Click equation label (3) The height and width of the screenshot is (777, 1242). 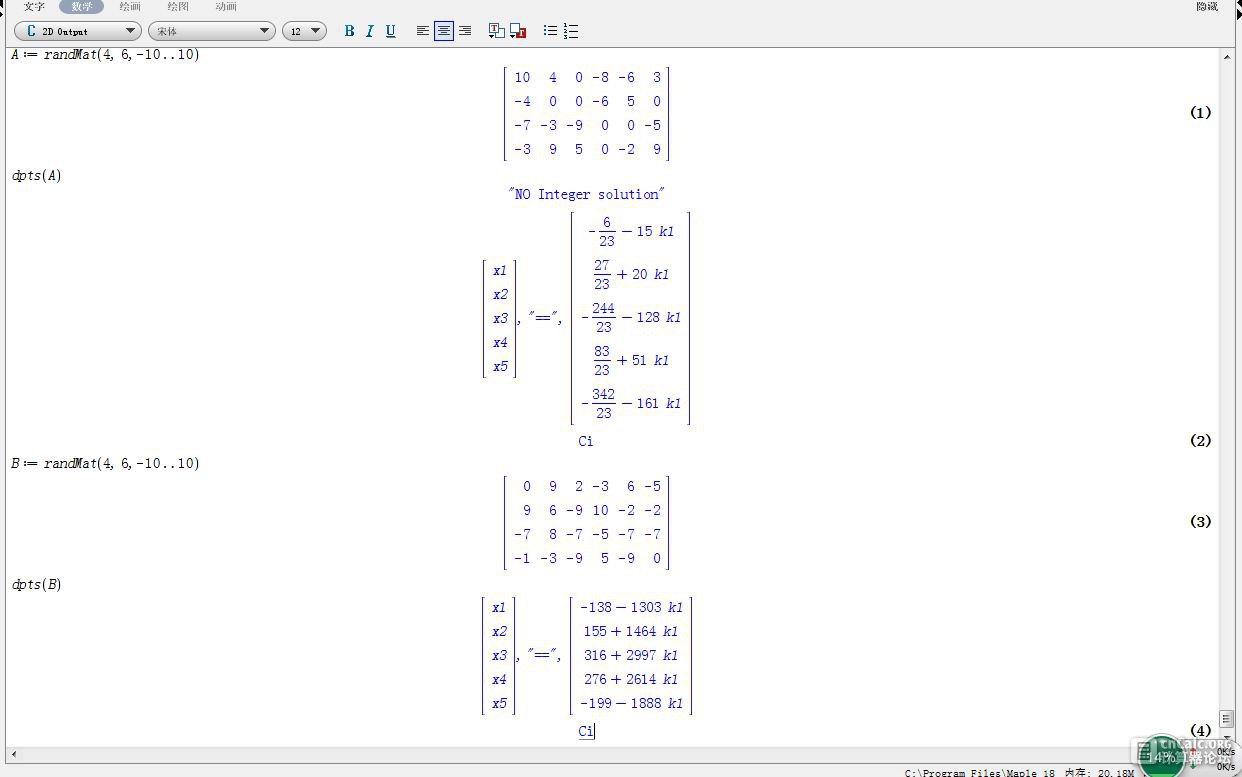[x=1200, y=522]
